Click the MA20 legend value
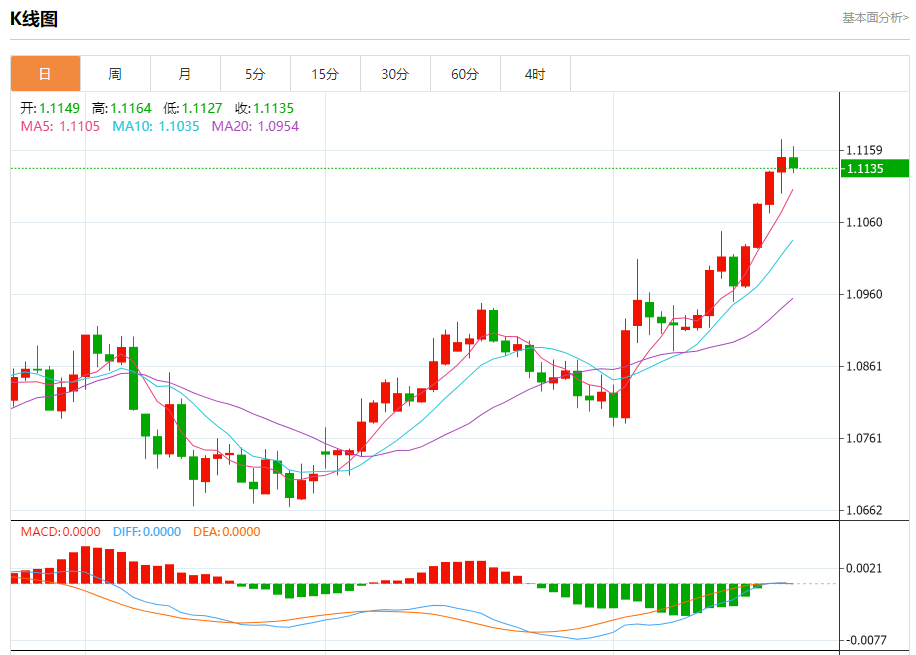The image size is (916, 655). [x=255, y=126]
